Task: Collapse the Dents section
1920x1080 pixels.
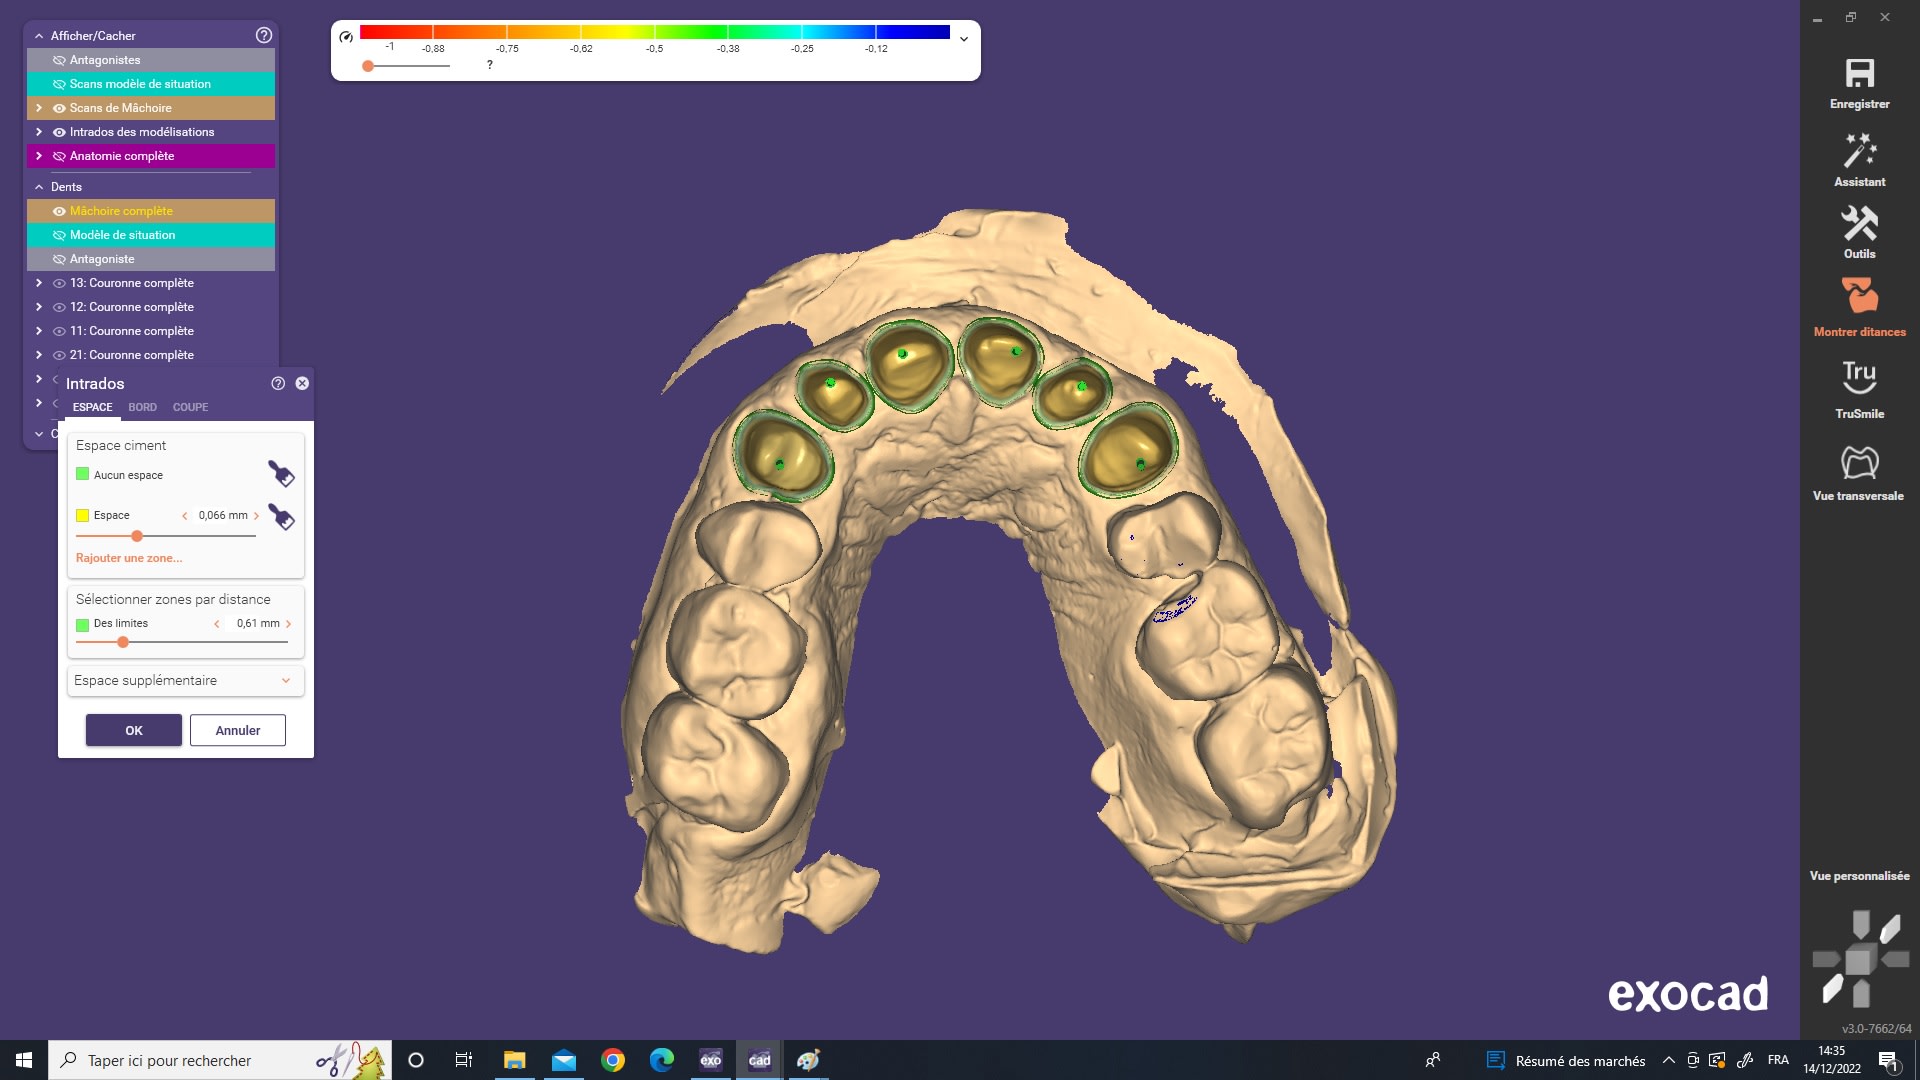Action: pyautogui.click(x=39, y=187)
